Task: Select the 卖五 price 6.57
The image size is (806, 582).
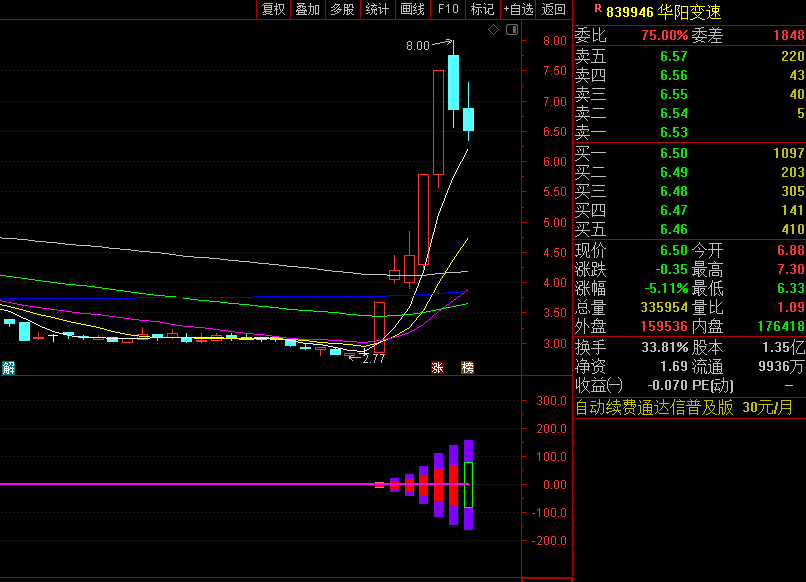Action: [x=674, y=56]
